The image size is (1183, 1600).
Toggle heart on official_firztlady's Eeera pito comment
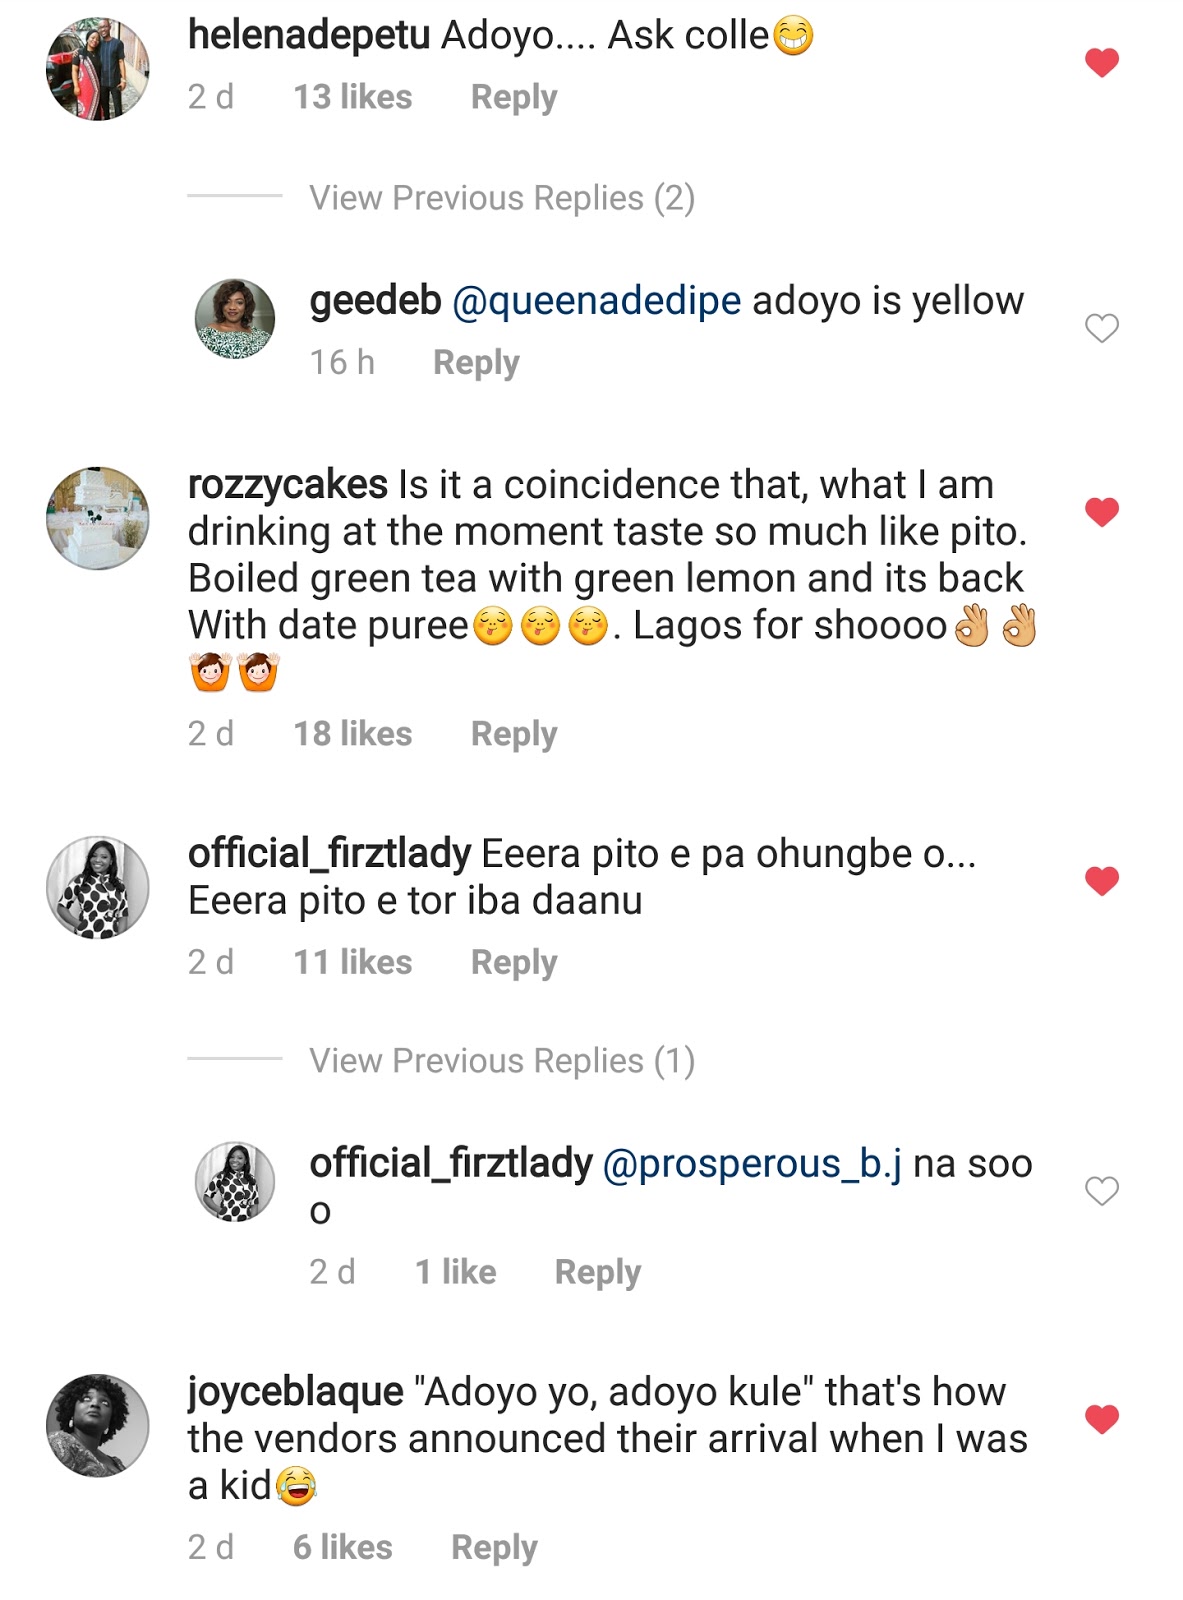pos(1101,881)
